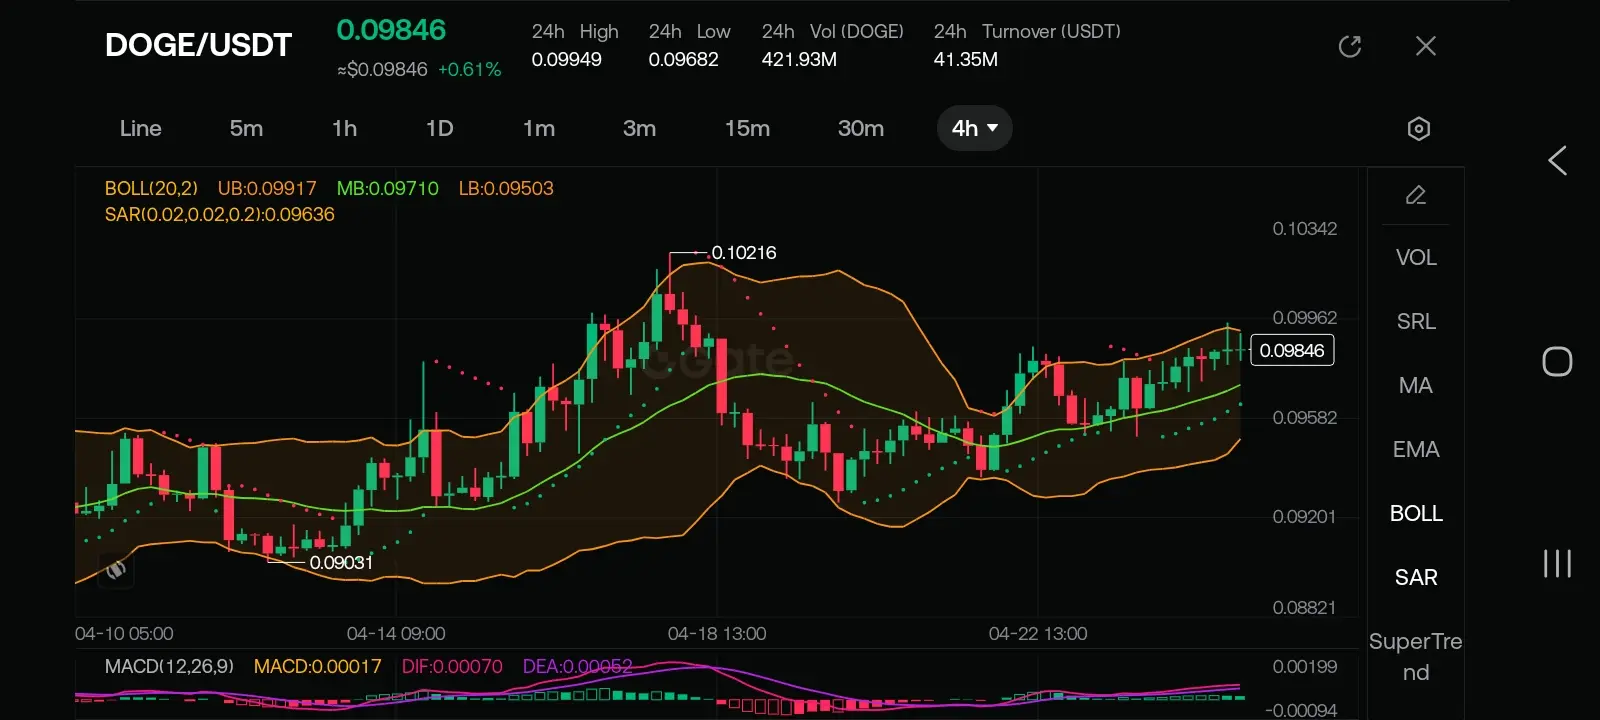1600x720 pixels.
Task: Tap the 0.00199 MACD axis label
Action: pyautogui.click(x=1304, y=667)
